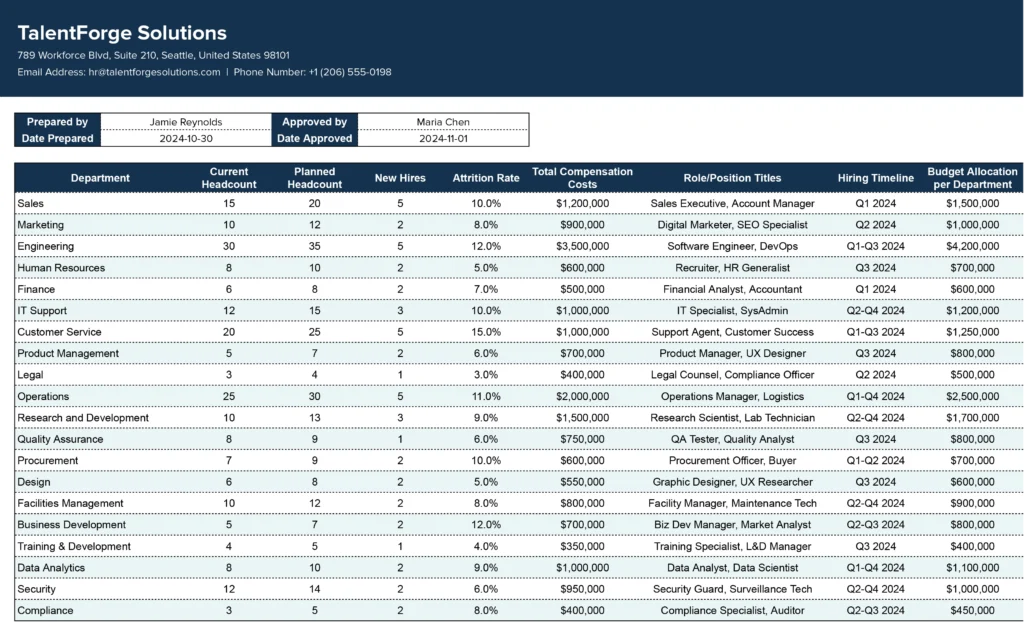This screenshot has height=622, width=1024.
Task: Click the Department column header
Action: (x=100, y=178)
